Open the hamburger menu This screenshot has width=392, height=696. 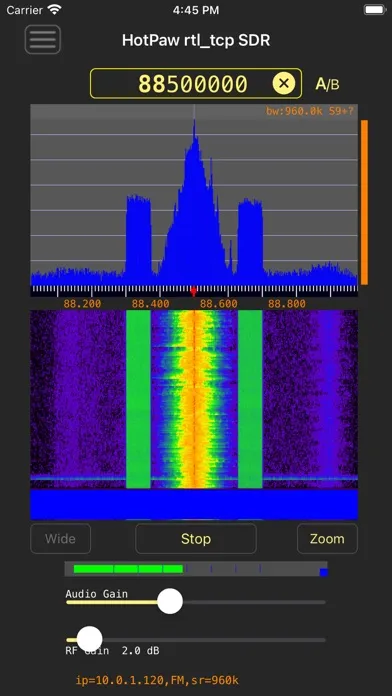[43, 40]
